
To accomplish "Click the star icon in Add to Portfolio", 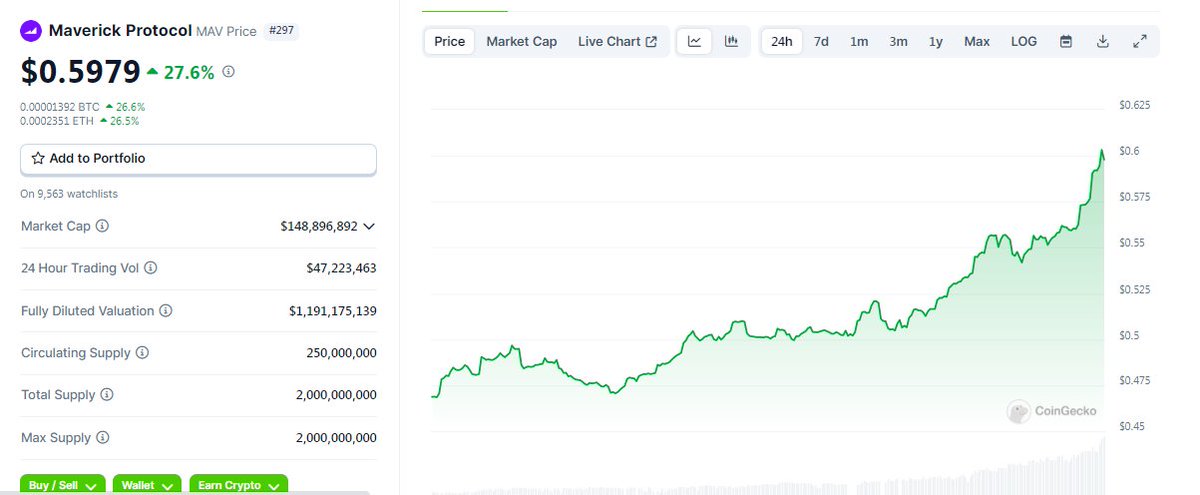I will [38, 158].
